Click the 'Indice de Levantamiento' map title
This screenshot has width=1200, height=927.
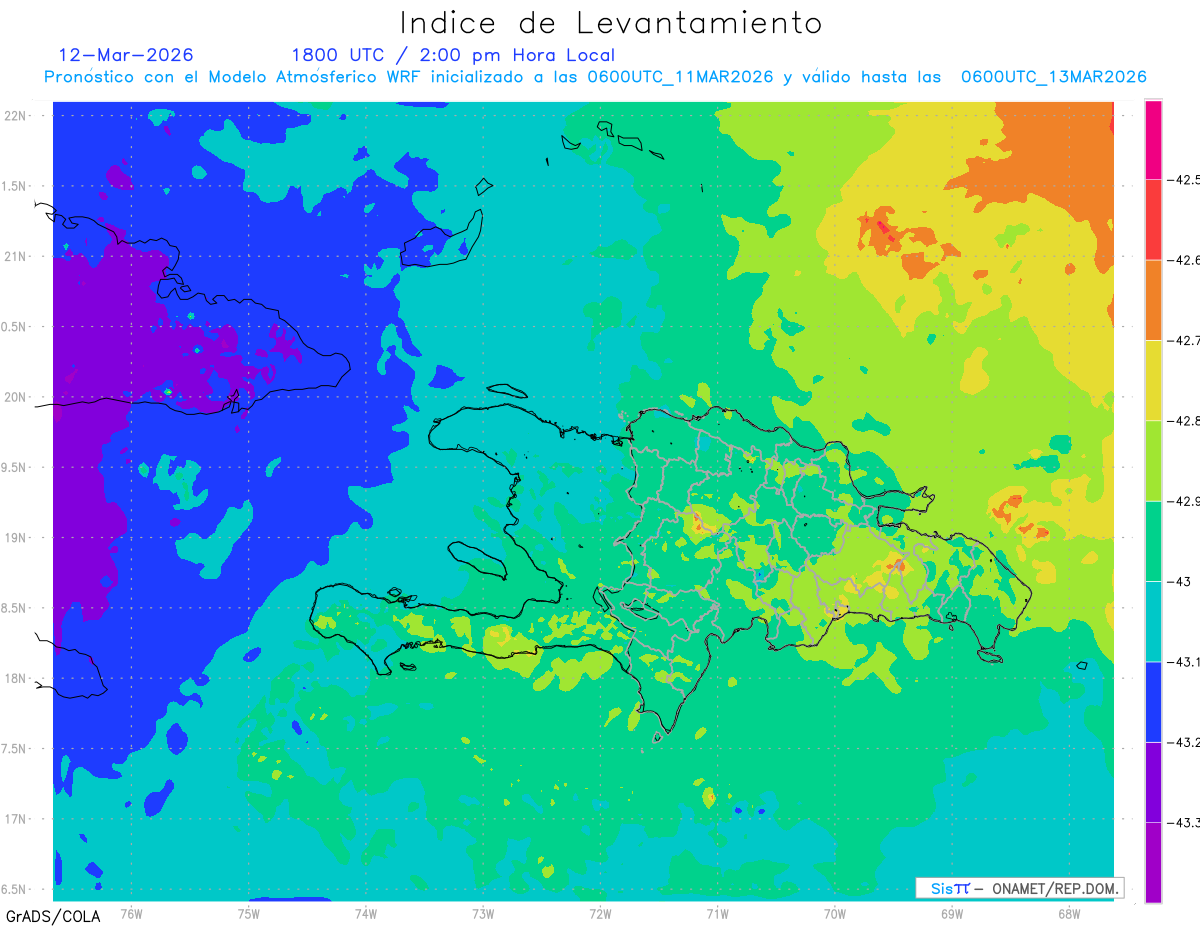611,22
